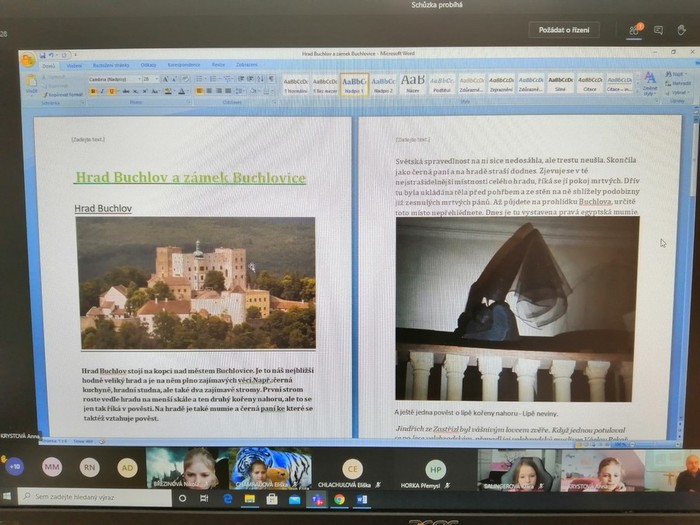Image resolution: width=700 pixels, height=525 pixels.
Task: Open Change Case Aa dropdown
Action: [155, 92]
